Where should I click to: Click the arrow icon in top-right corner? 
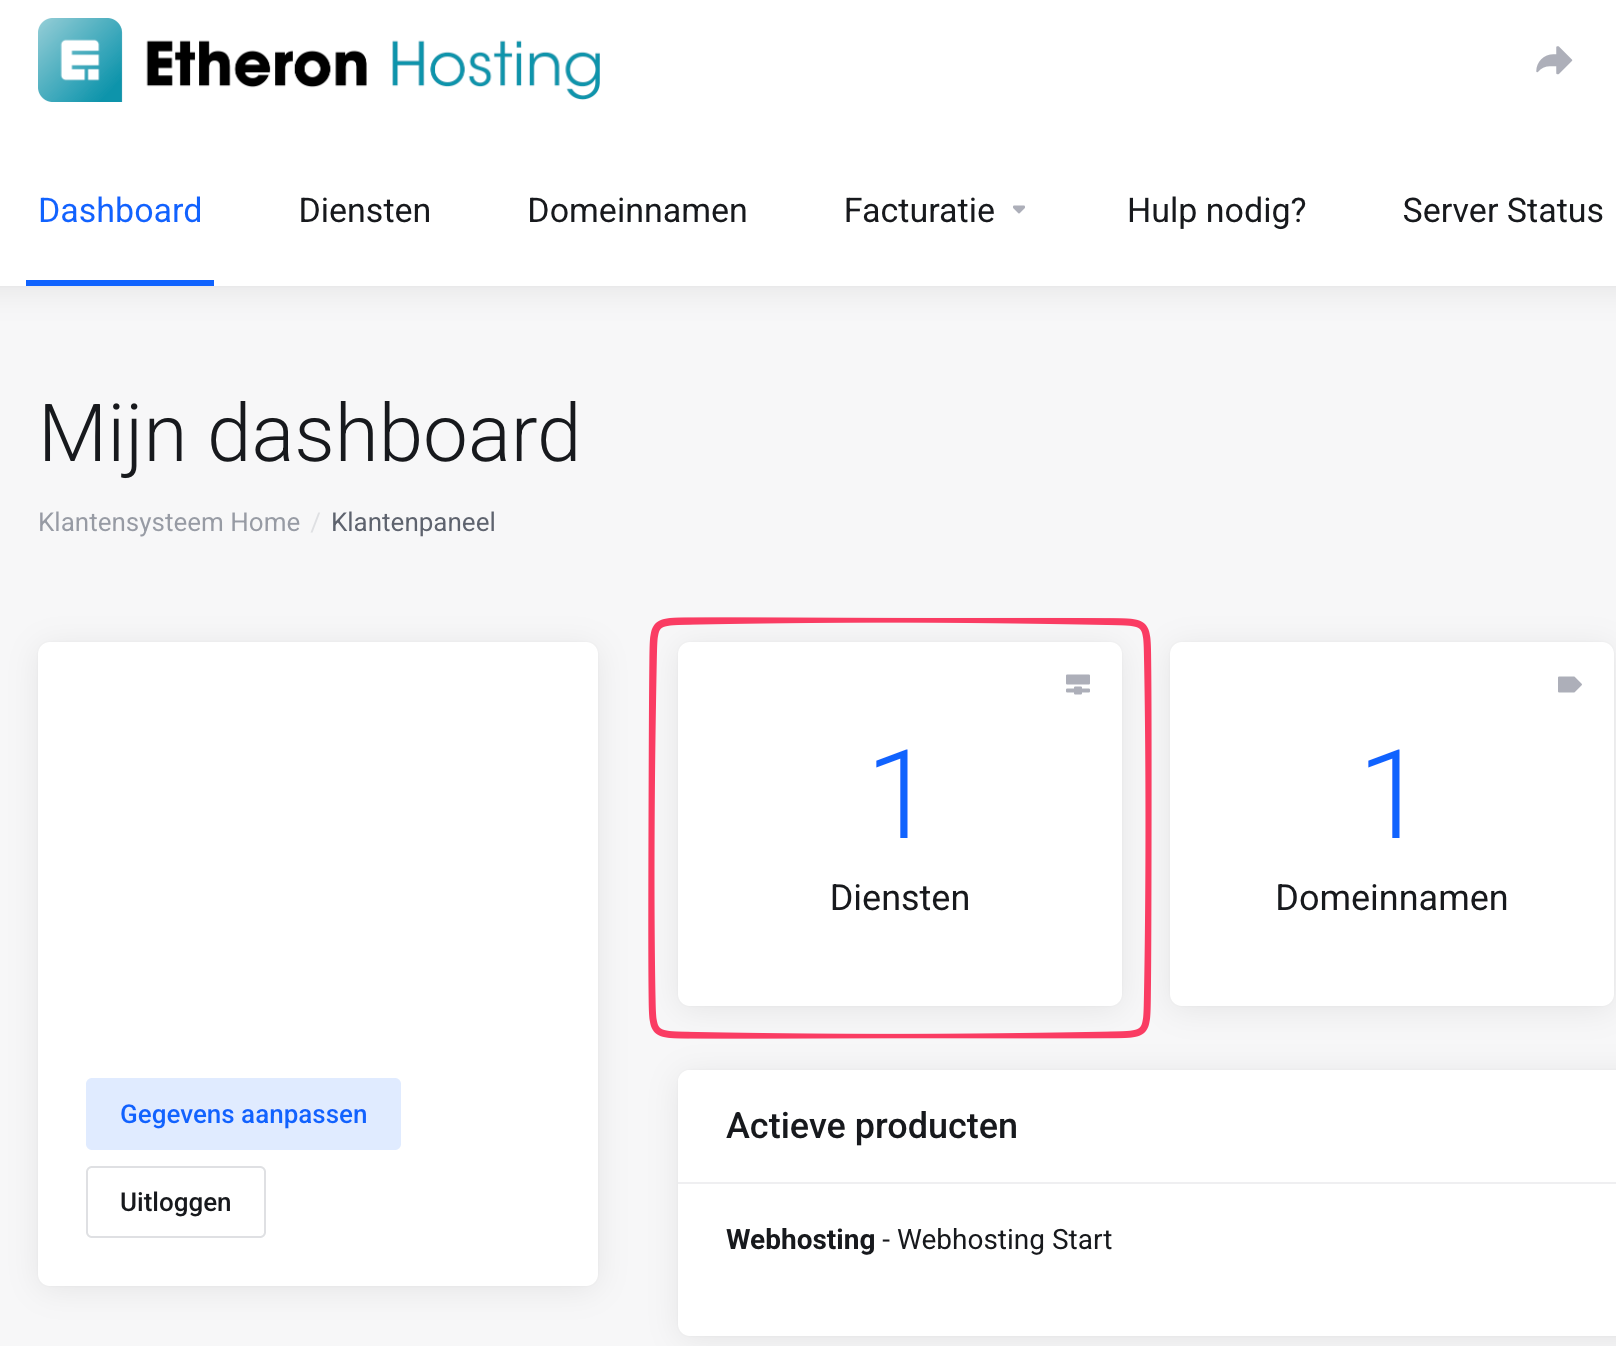[1553, 62]
